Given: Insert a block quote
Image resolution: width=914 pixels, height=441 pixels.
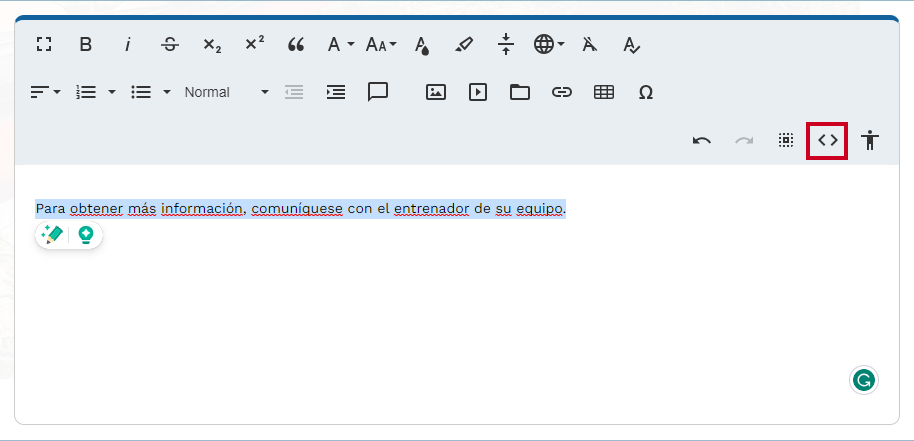Looking at the screenshot, I should 296,45.
